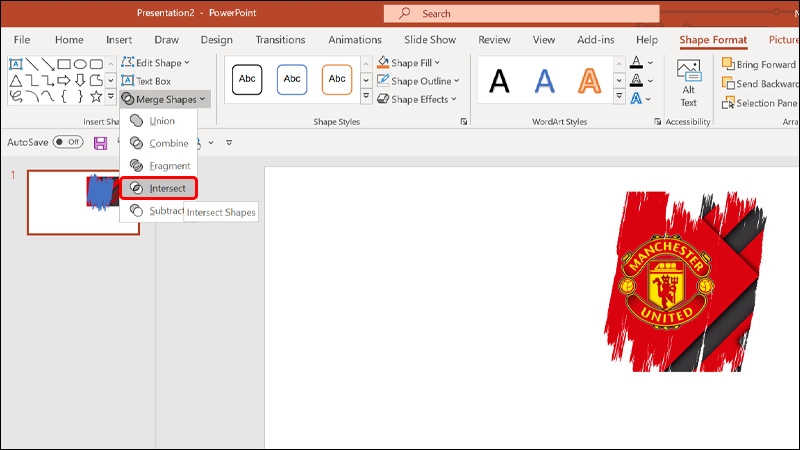Expand the Shape Fill dropdown

(409, 63)
